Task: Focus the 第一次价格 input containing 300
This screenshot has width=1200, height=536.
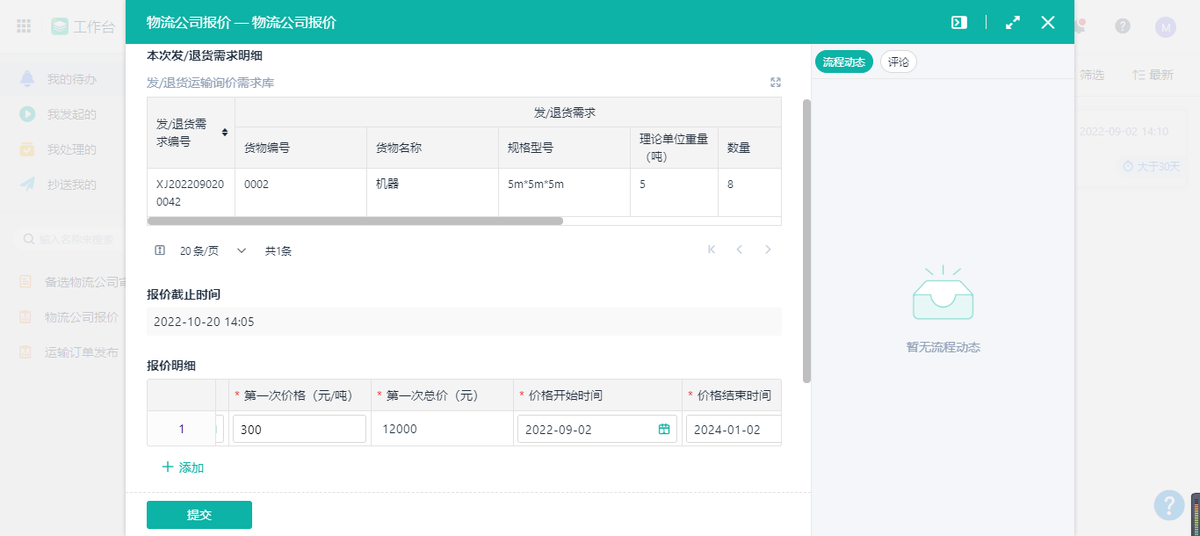Action: (299, 429)
